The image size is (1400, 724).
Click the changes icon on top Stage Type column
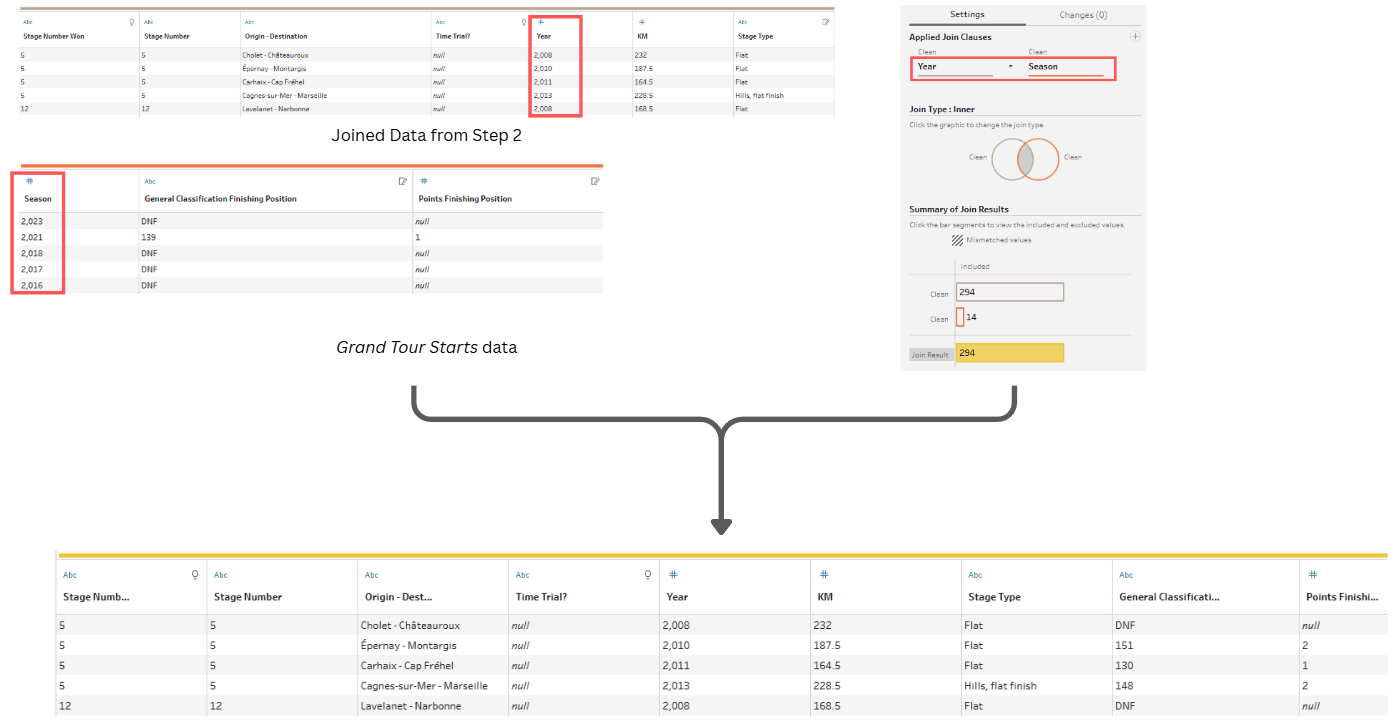(826, 21)
